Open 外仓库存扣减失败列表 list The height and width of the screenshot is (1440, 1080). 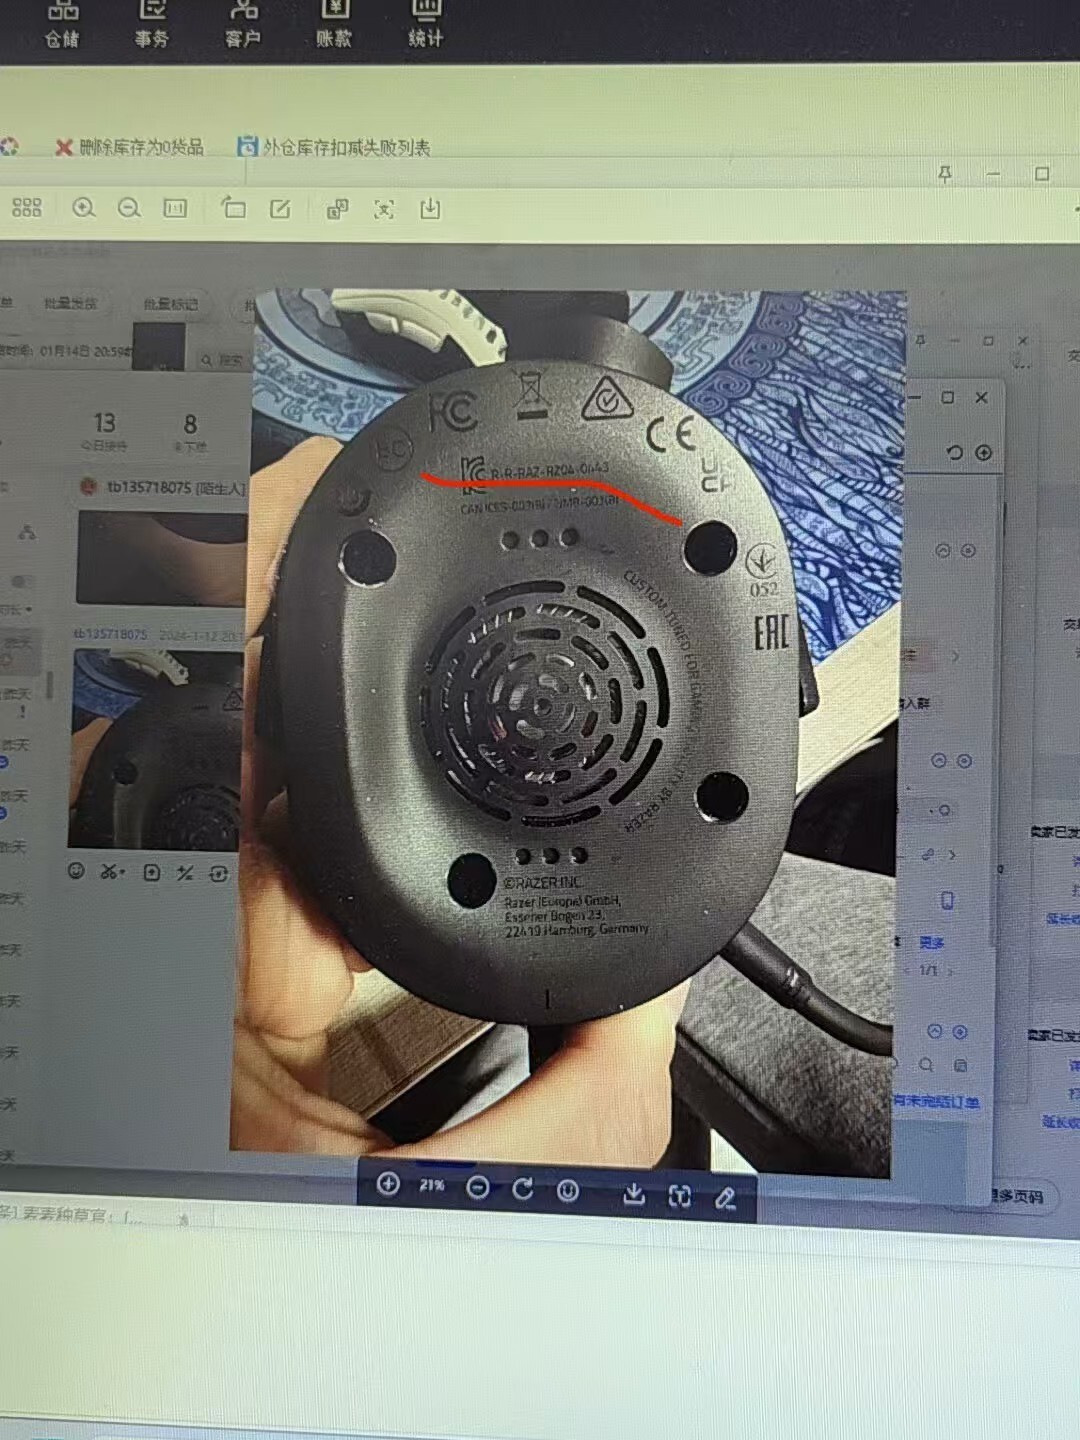tap(334, 147)
